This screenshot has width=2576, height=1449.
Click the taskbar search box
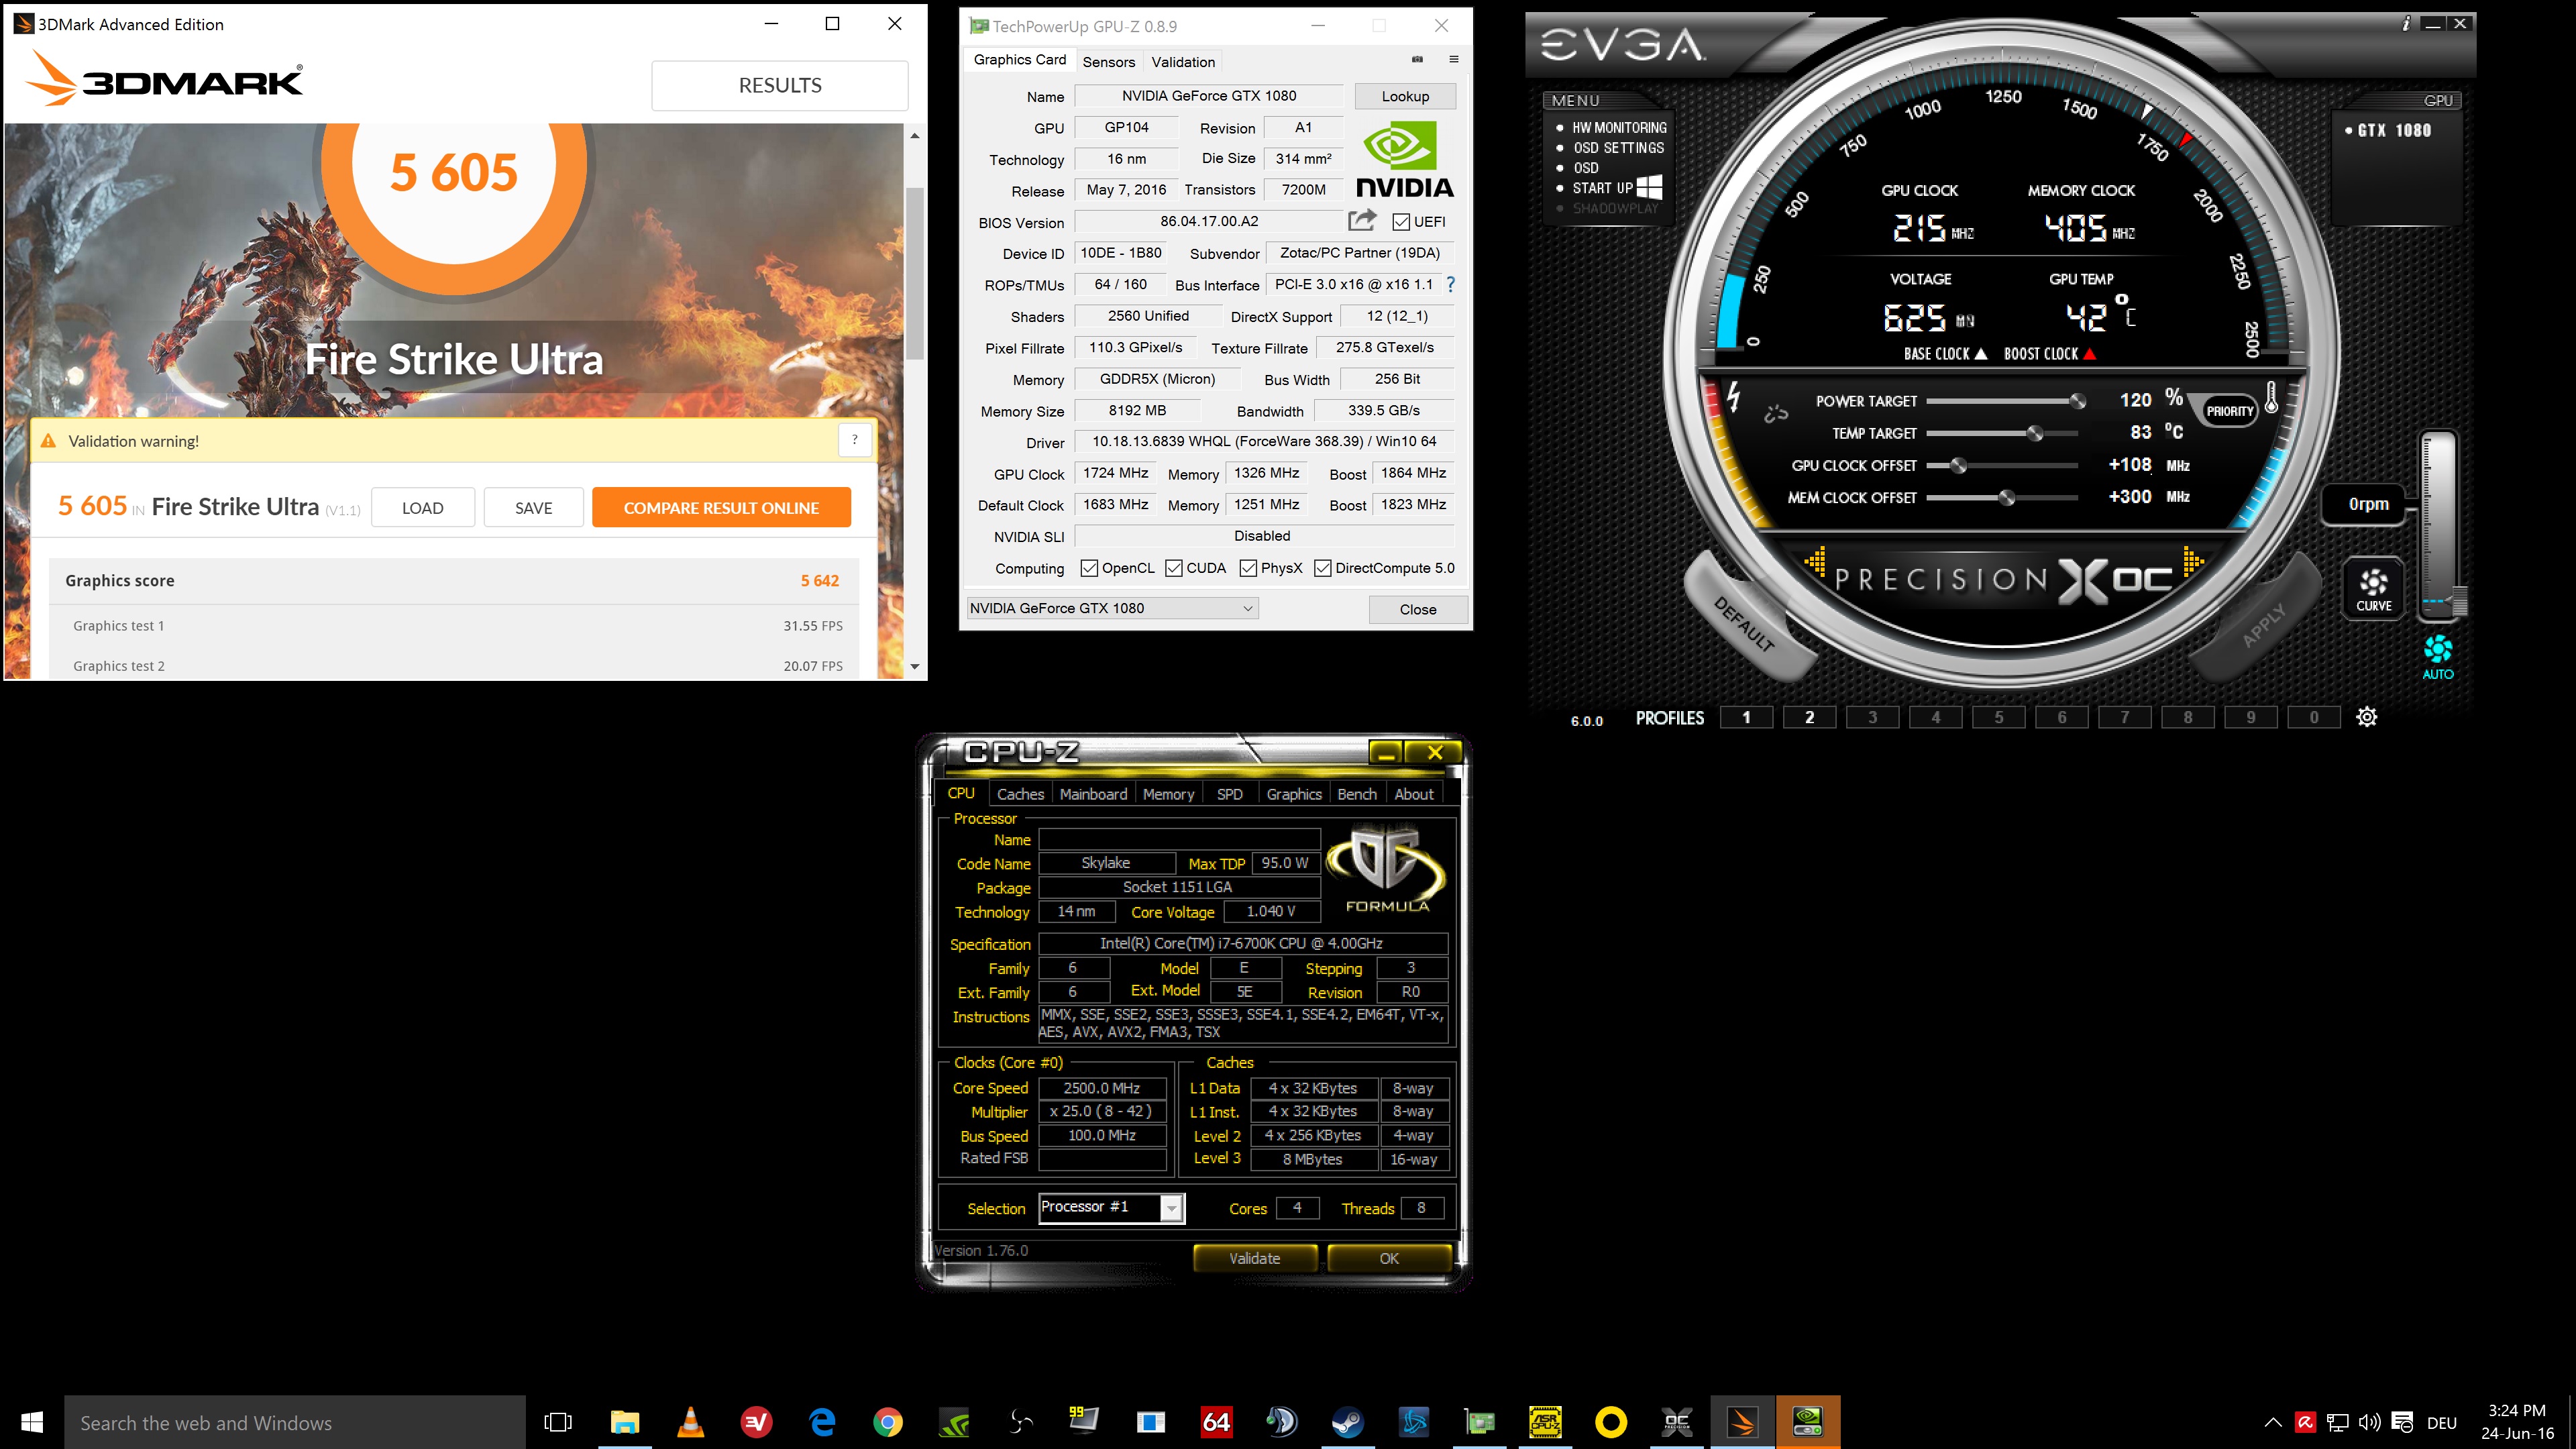click(x=295, y=1422)
